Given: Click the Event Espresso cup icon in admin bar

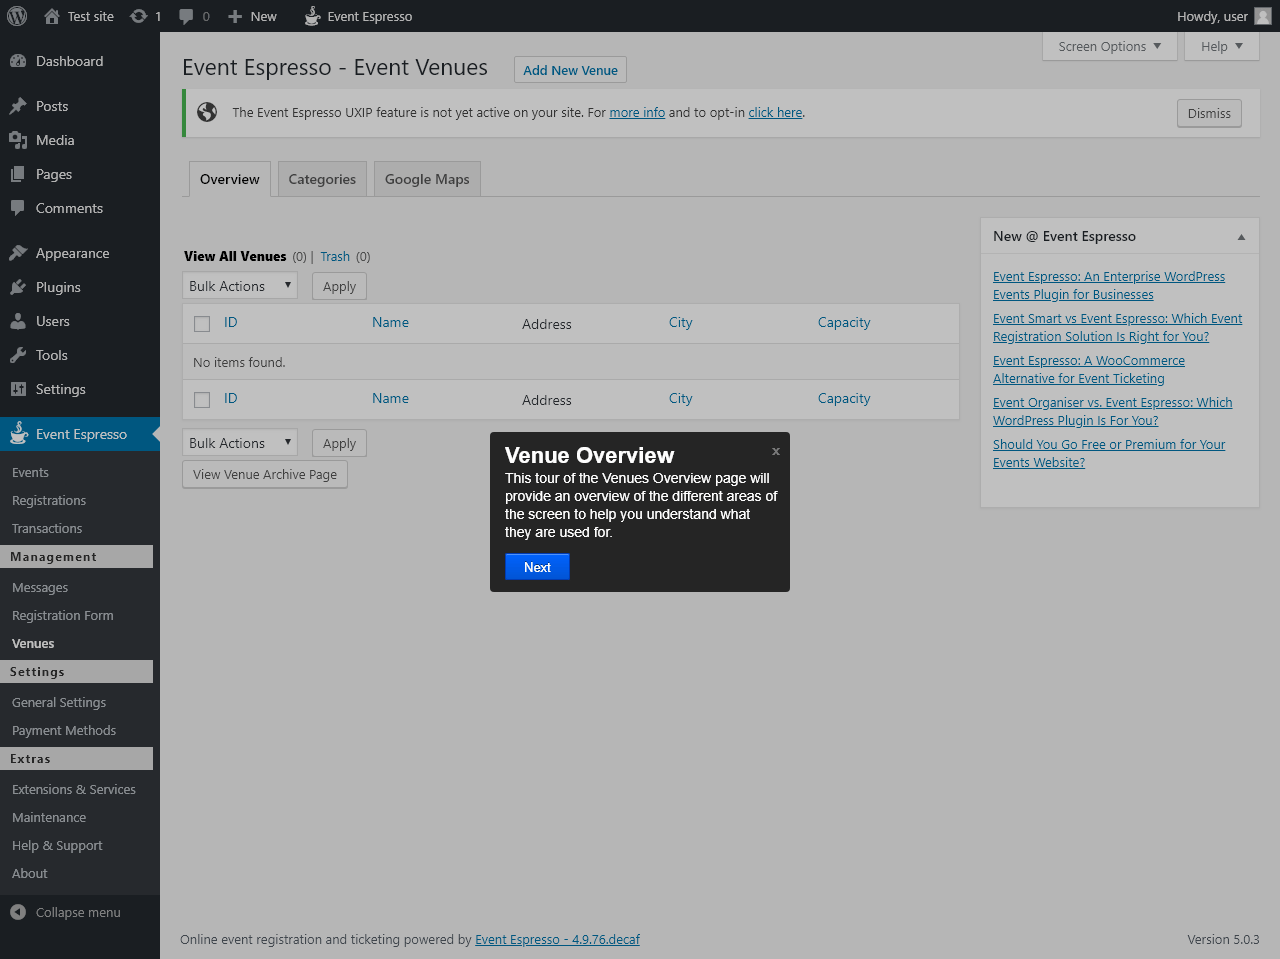Looking at the screenshot, I should pyautogui.click(x=313, y=16).
